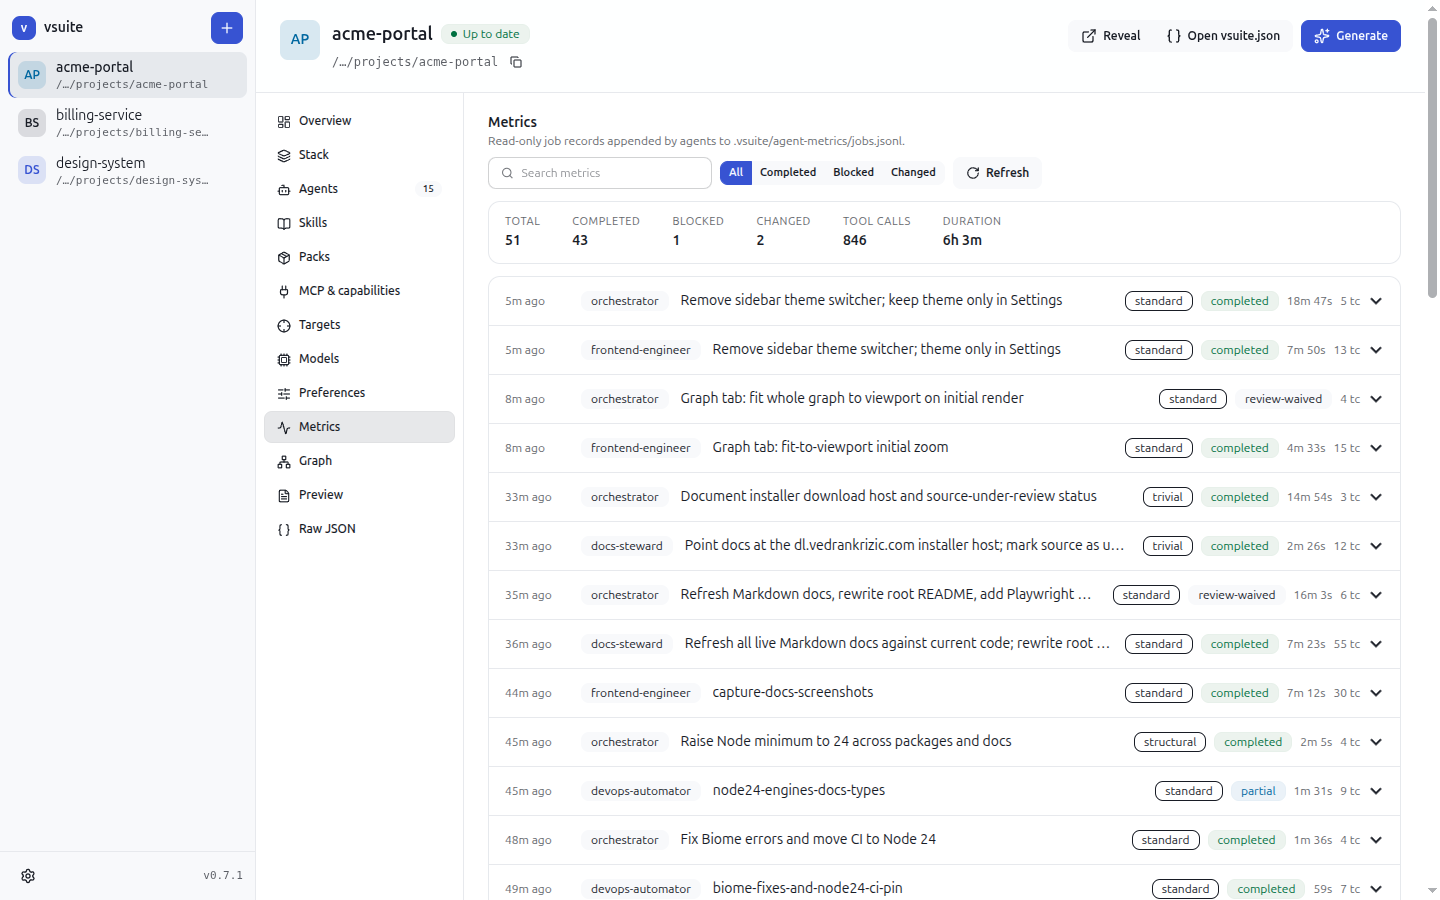Expand the 'Raise Node minimum to 24' row
1440x900 pixels.
(x=1376, y=742)
